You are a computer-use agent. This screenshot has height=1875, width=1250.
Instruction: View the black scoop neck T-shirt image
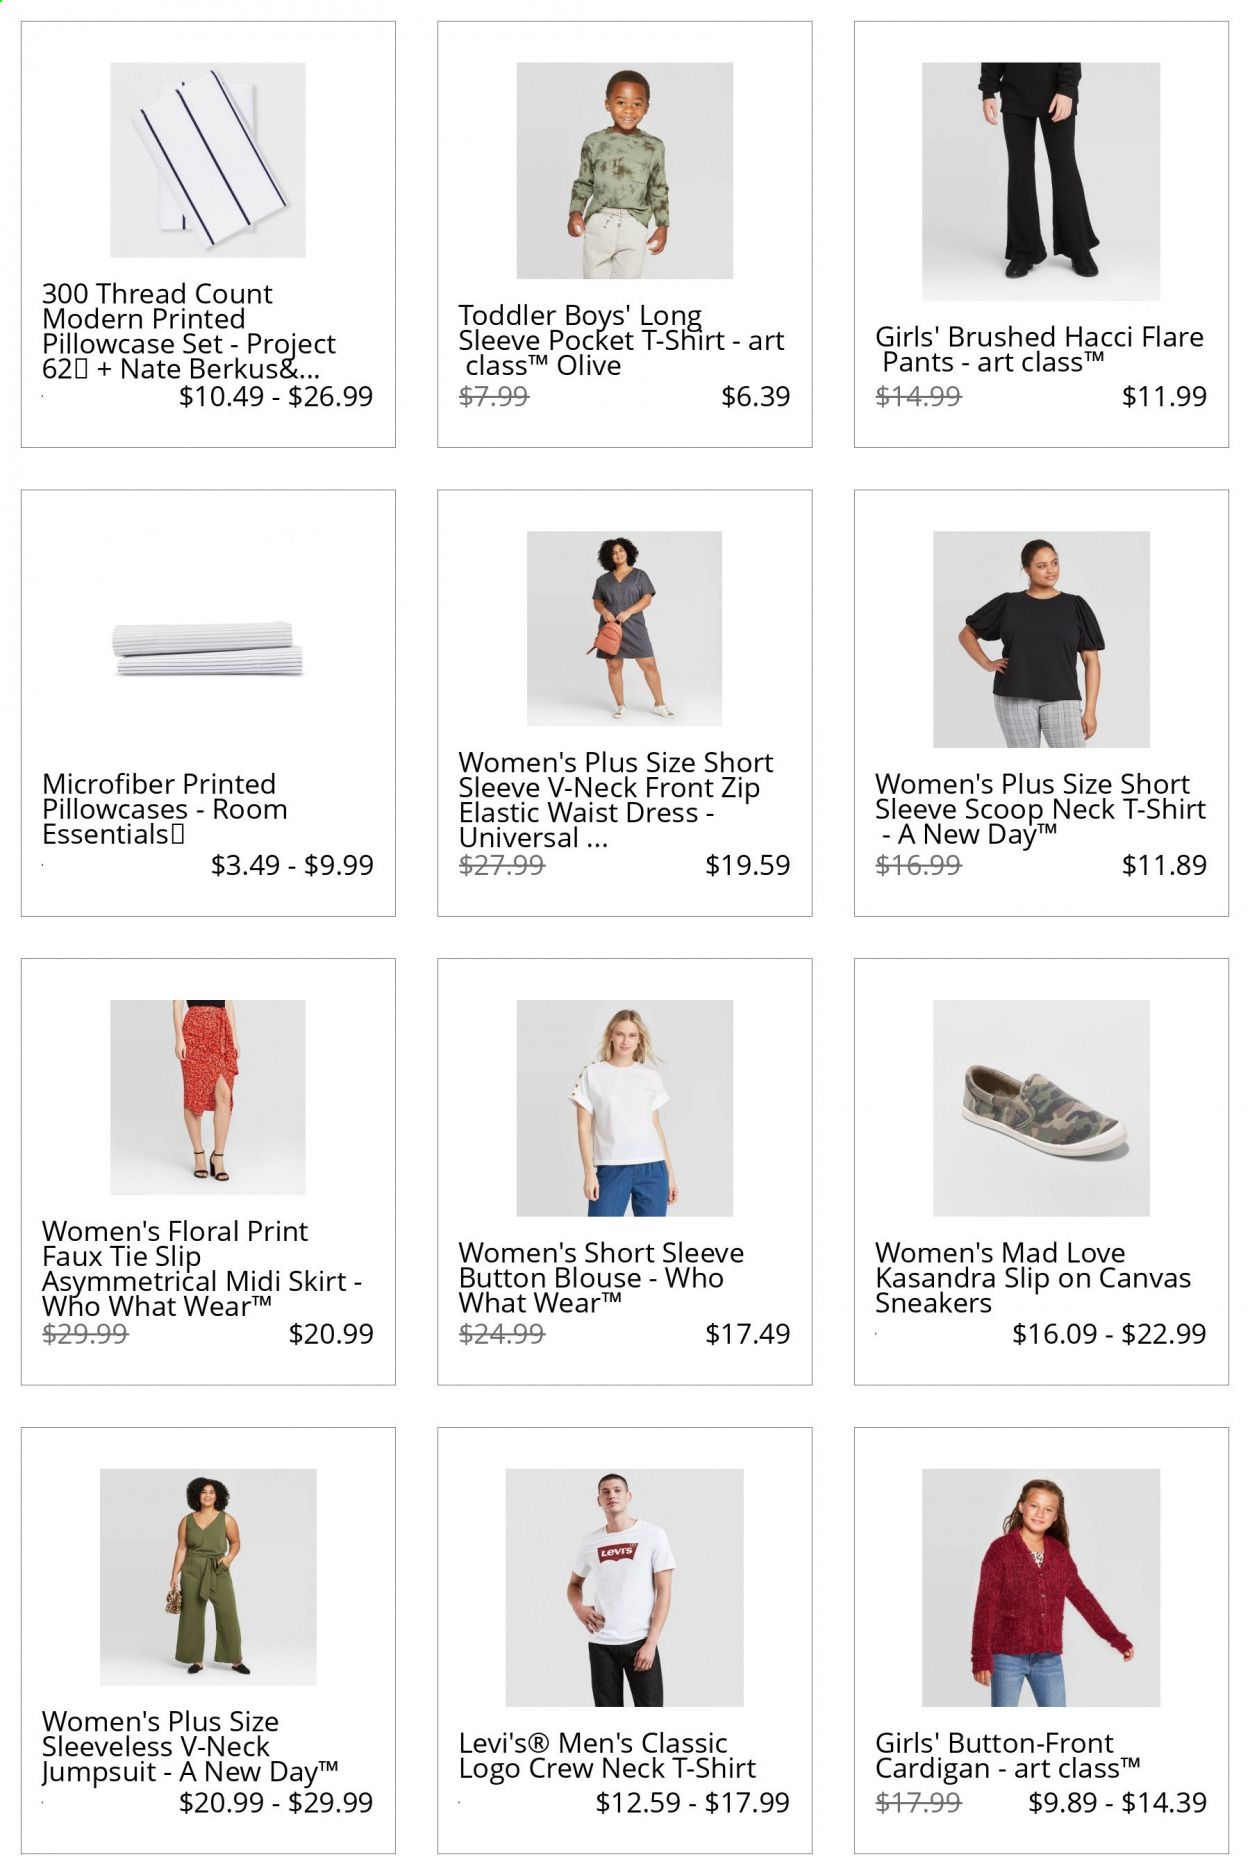pos(1041,640)
